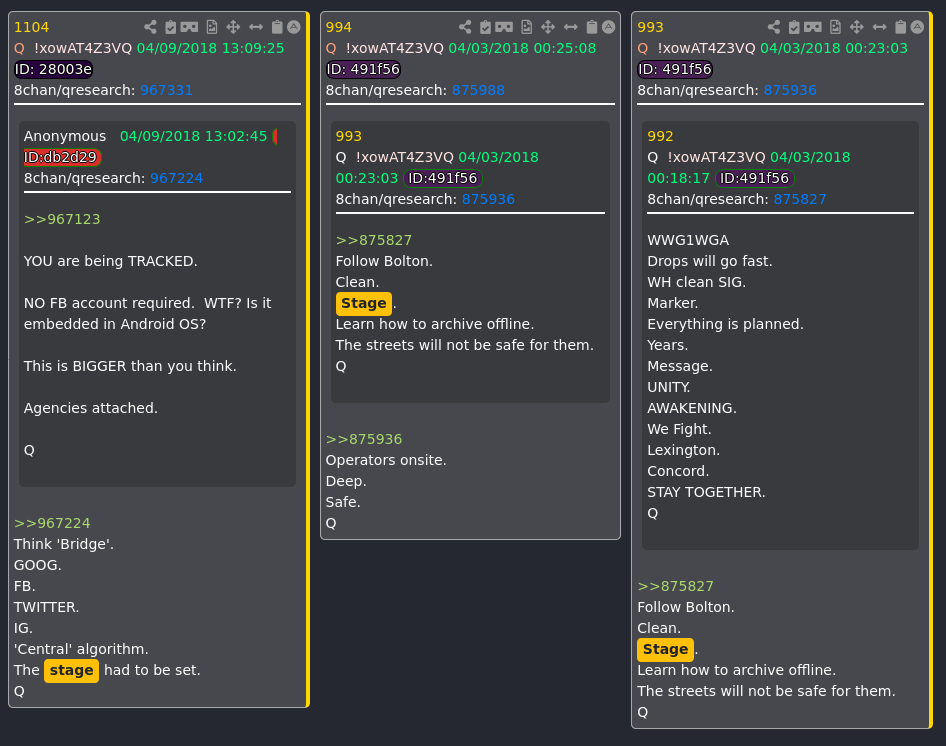
Task: Click timestamp 04/09/2018 13:02:45
Action: click(x=194, y=136)
